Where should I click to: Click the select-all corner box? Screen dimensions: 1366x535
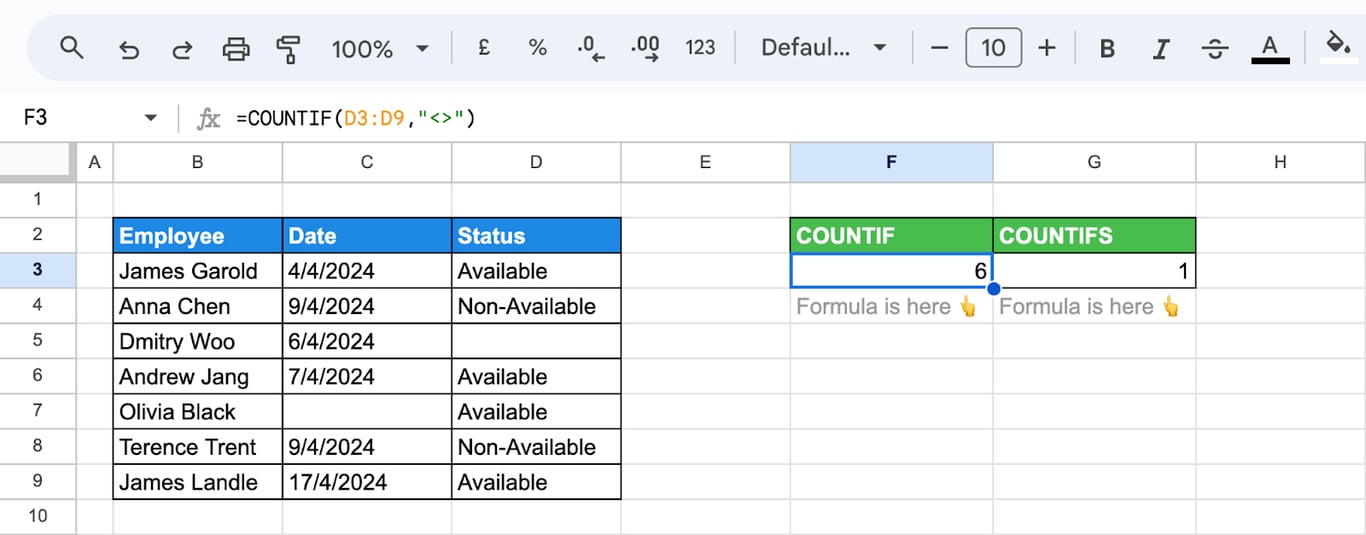38,162
